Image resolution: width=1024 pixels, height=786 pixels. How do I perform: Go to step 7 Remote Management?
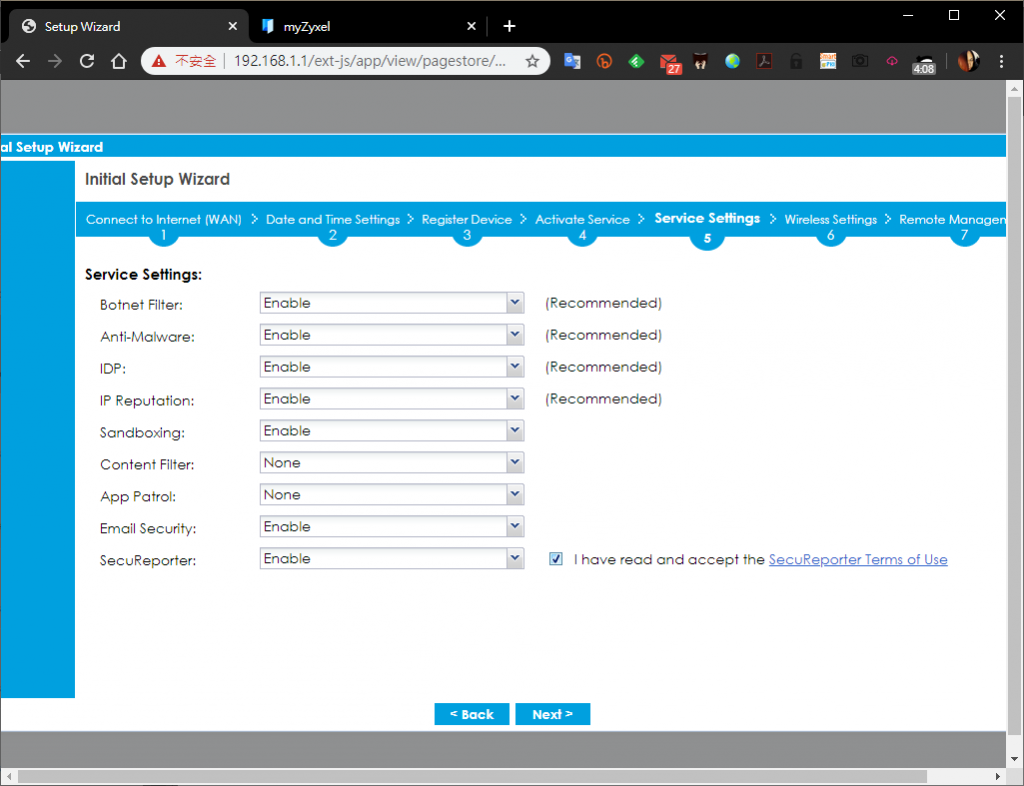coord(953,226)
